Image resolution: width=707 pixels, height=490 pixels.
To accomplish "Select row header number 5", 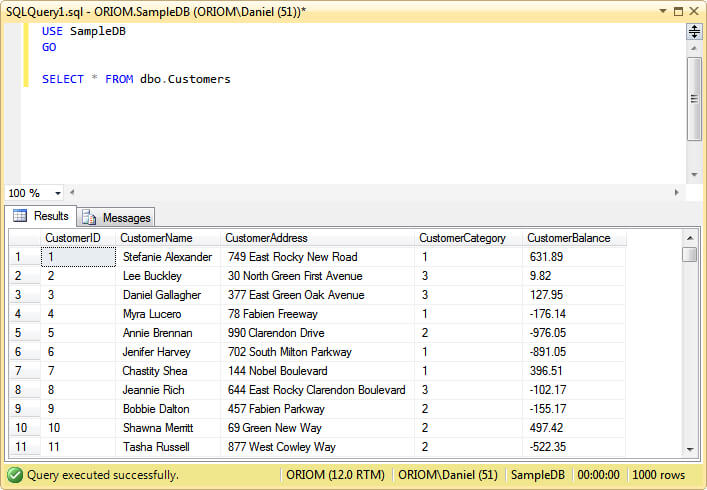I will (17, 333).
